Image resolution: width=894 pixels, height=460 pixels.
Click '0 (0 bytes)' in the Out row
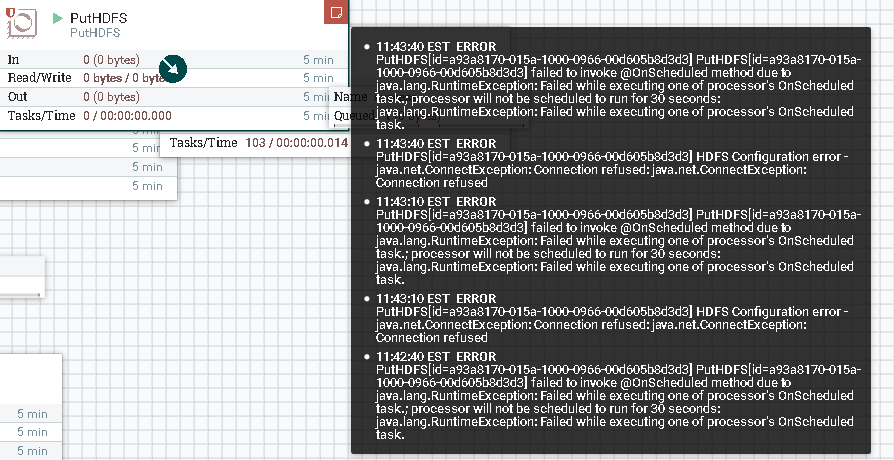click(x=111, y=96)
